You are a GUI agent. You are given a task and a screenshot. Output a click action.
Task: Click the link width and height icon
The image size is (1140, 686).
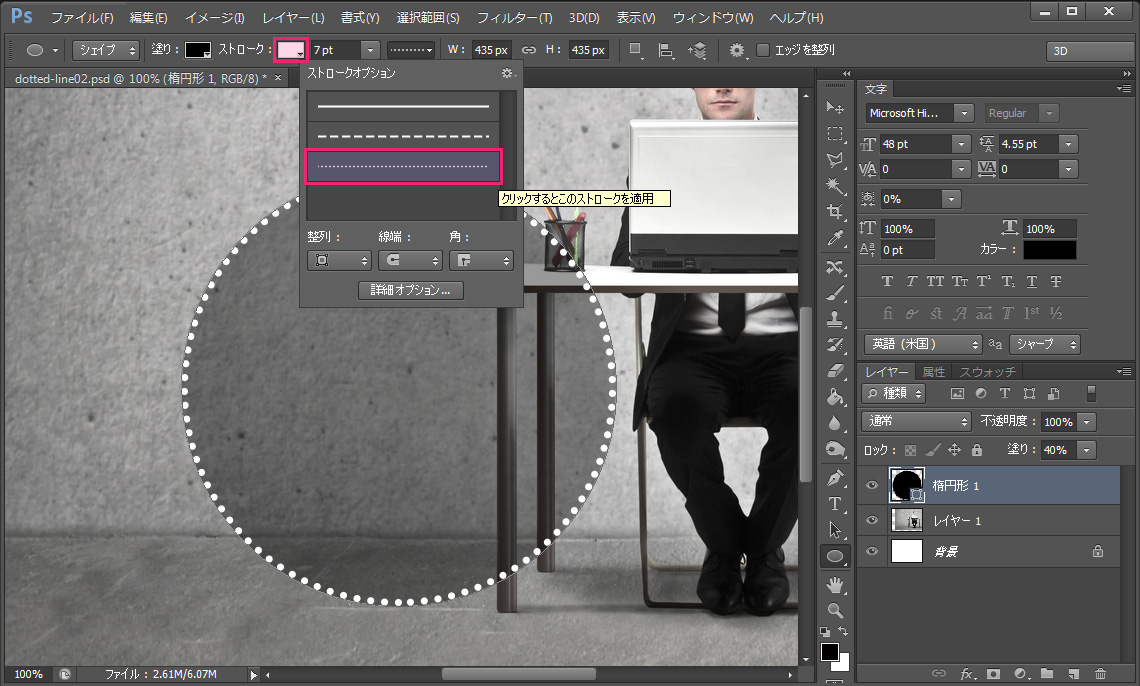[529, 50]
